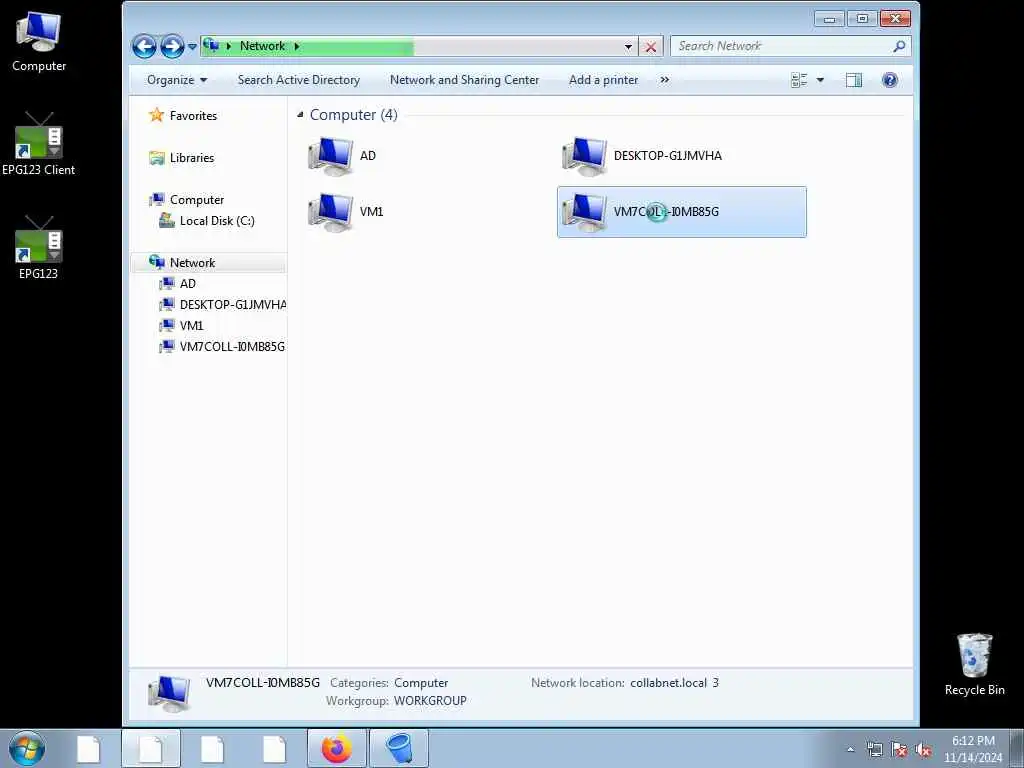Click the Show desktop button
1024x768 pixels.
point(1016,748)
